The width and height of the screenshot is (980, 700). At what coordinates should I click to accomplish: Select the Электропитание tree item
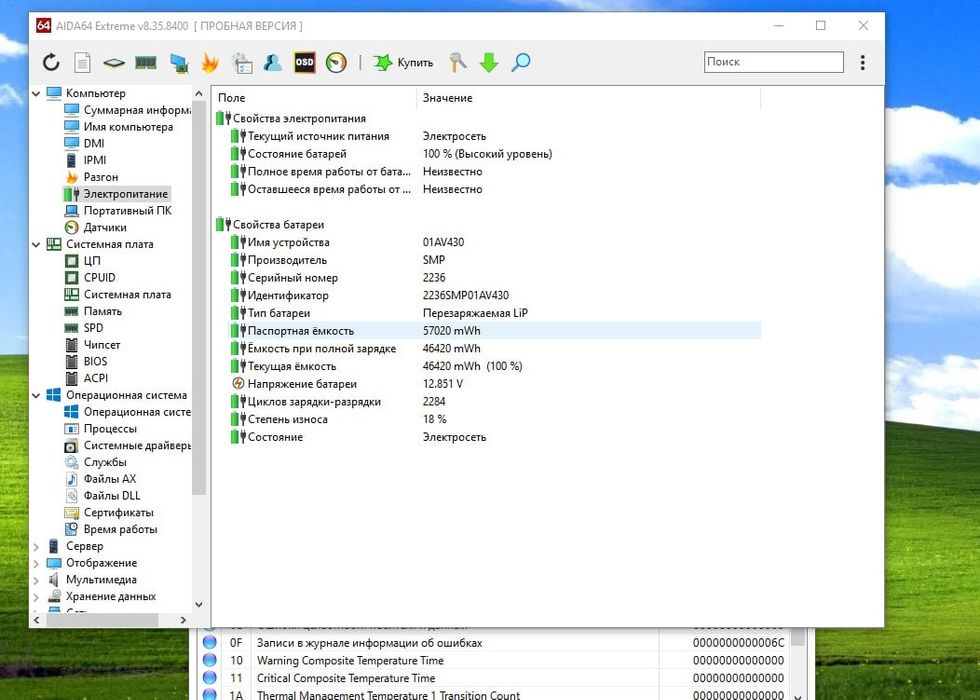(x=126, y=194)
